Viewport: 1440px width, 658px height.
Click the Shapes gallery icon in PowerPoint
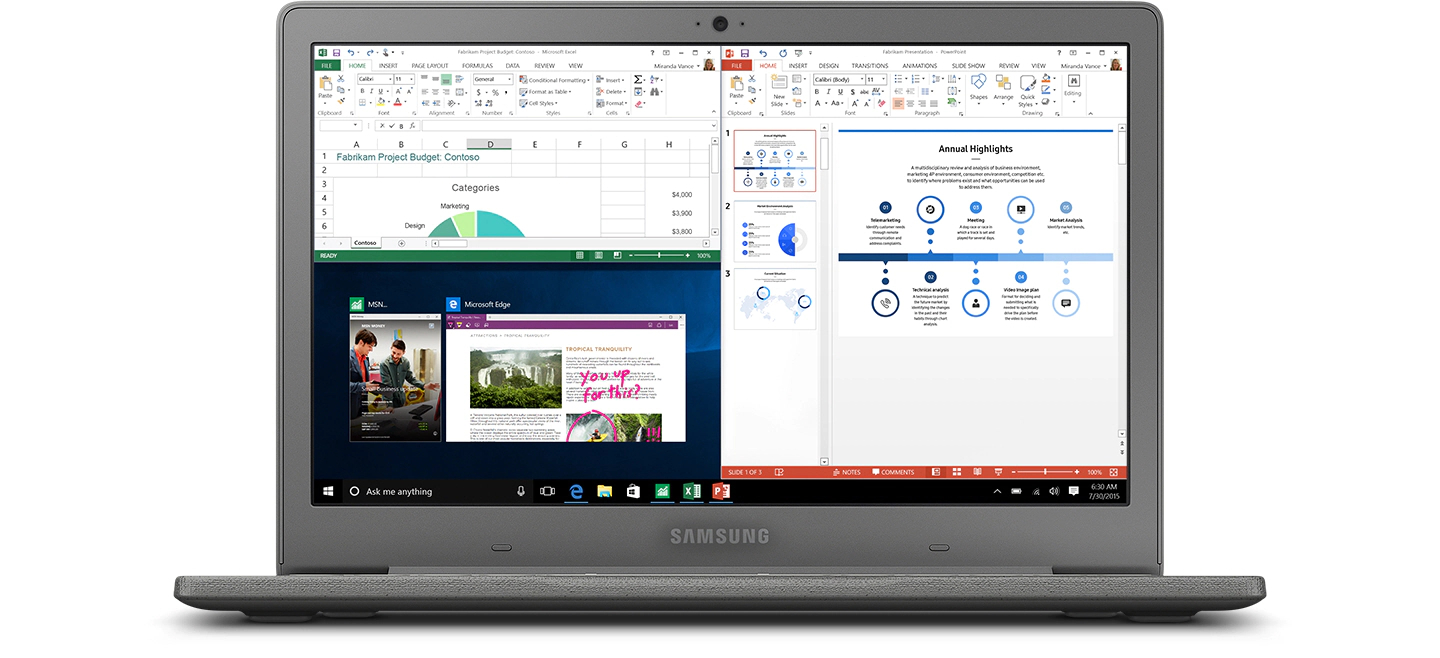pos(978,86)
